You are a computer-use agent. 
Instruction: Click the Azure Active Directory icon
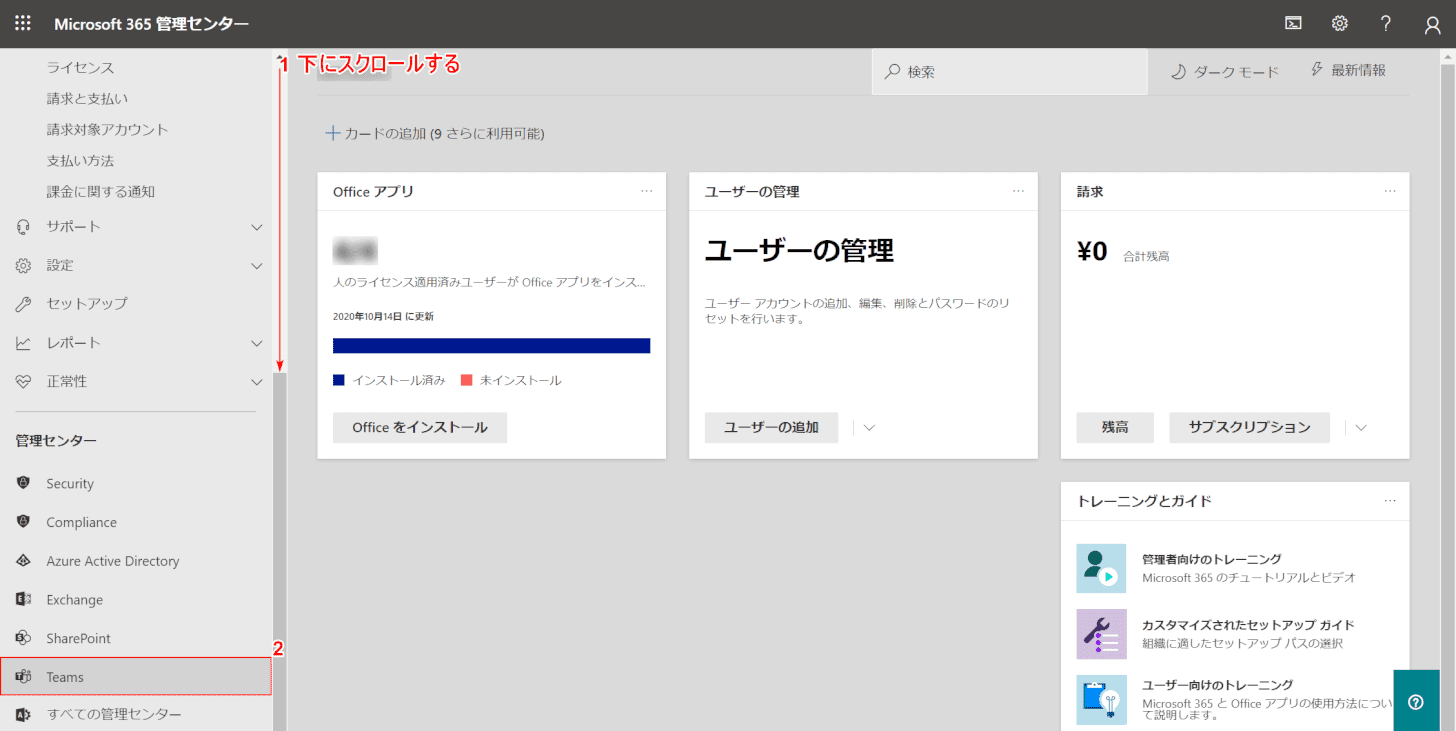click(24, 561)
